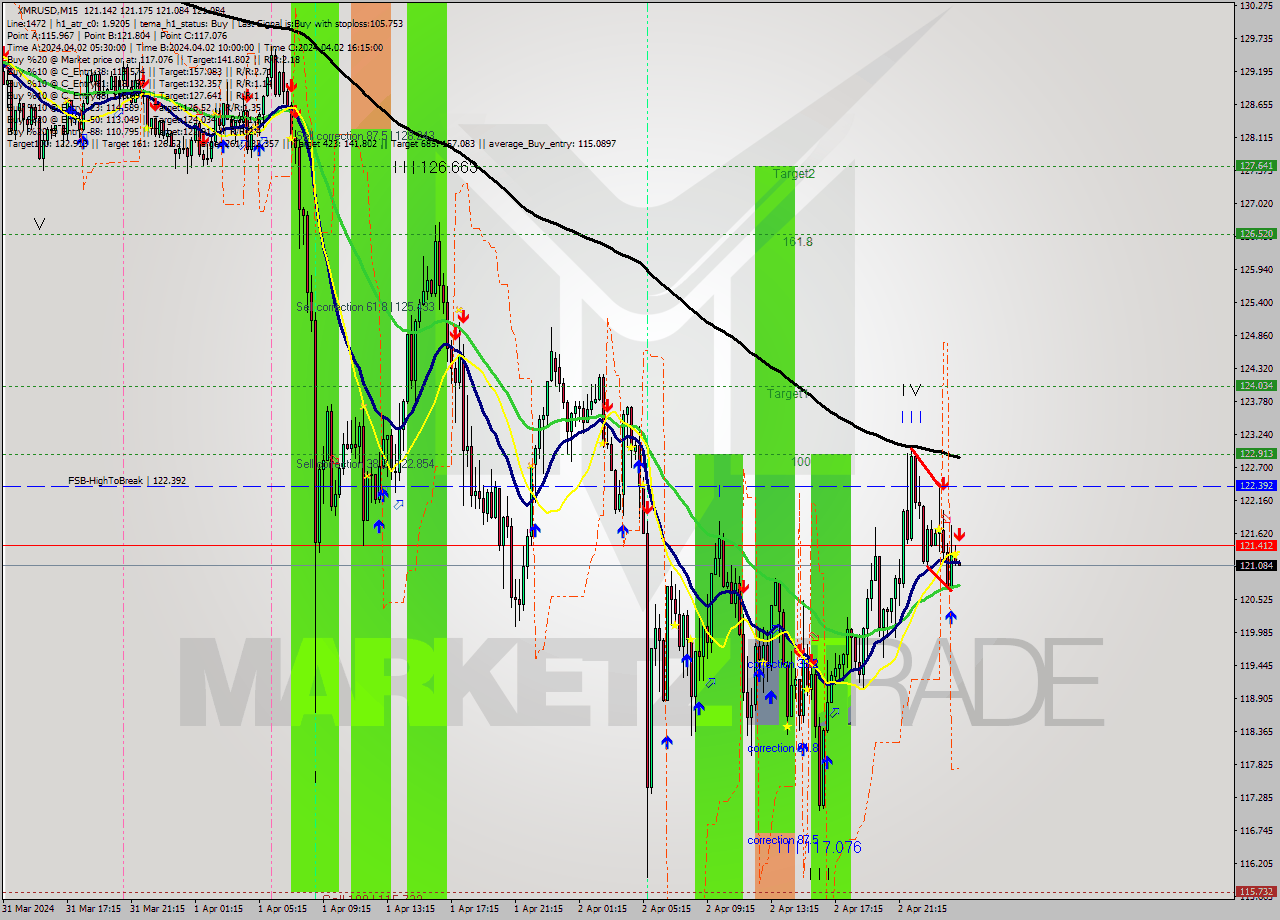Click the Sell correction 61.8 | 125.453 label
Viewport: 1280px width, 920px height.
point(366,307)
